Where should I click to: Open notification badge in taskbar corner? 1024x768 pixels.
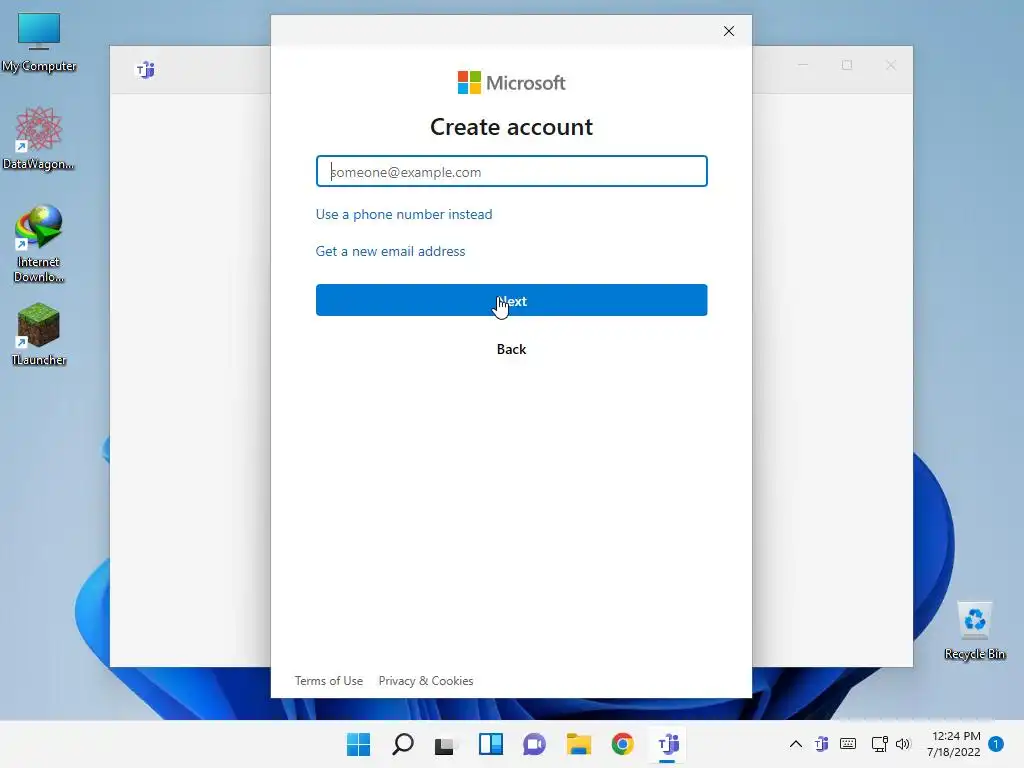coord(996,744)
